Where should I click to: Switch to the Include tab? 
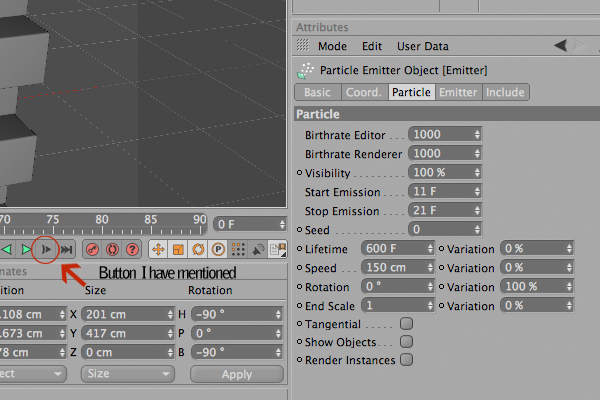[x=505, y=92]
